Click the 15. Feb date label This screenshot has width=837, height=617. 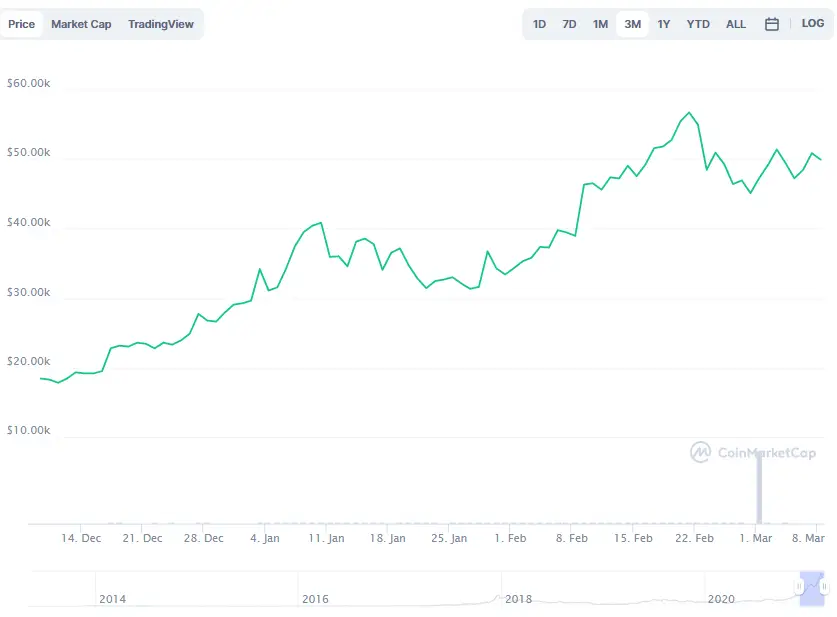pos(633,538)
